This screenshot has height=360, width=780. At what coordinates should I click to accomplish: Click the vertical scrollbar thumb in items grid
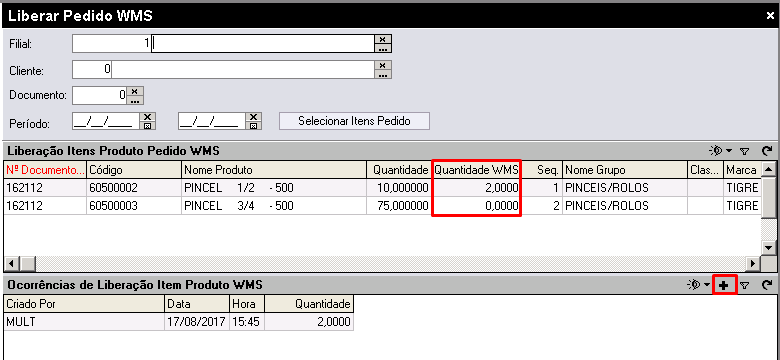(x=769, y=198)
